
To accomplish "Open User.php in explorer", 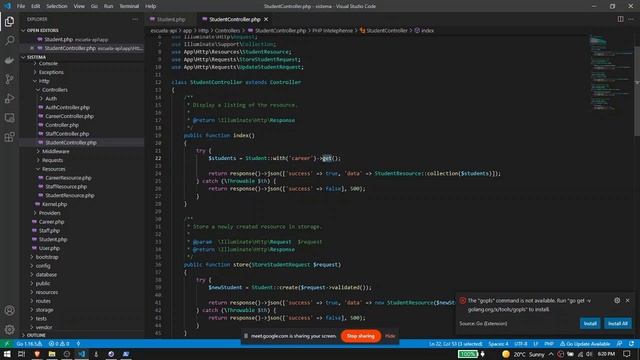I will tap(49, 248).
